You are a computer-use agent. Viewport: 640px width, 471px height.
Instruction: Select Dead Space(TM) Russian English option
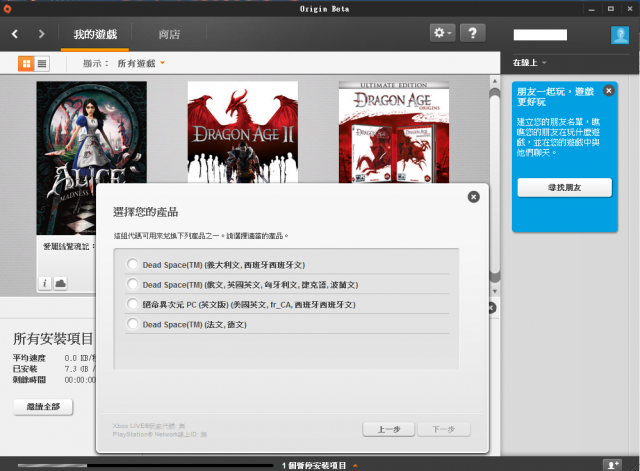tap(287, 284)
